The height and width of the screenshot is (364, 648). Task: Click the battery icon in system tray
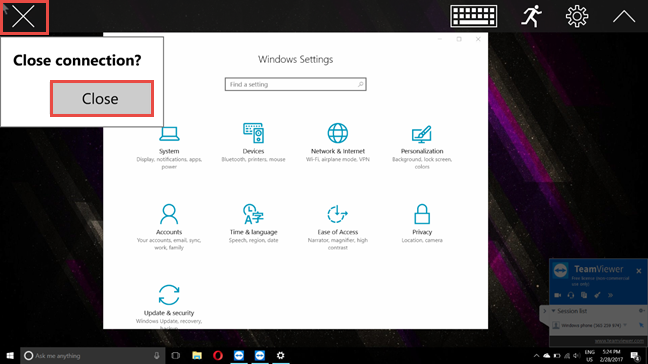[557, 355]
